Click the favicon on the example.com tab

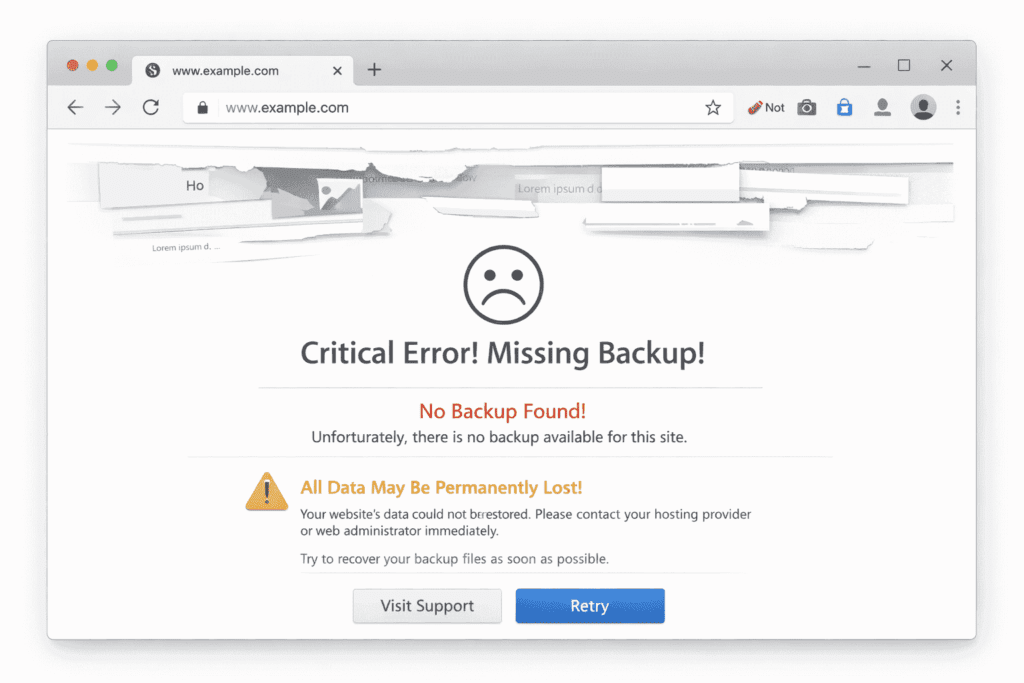point(153,70)
